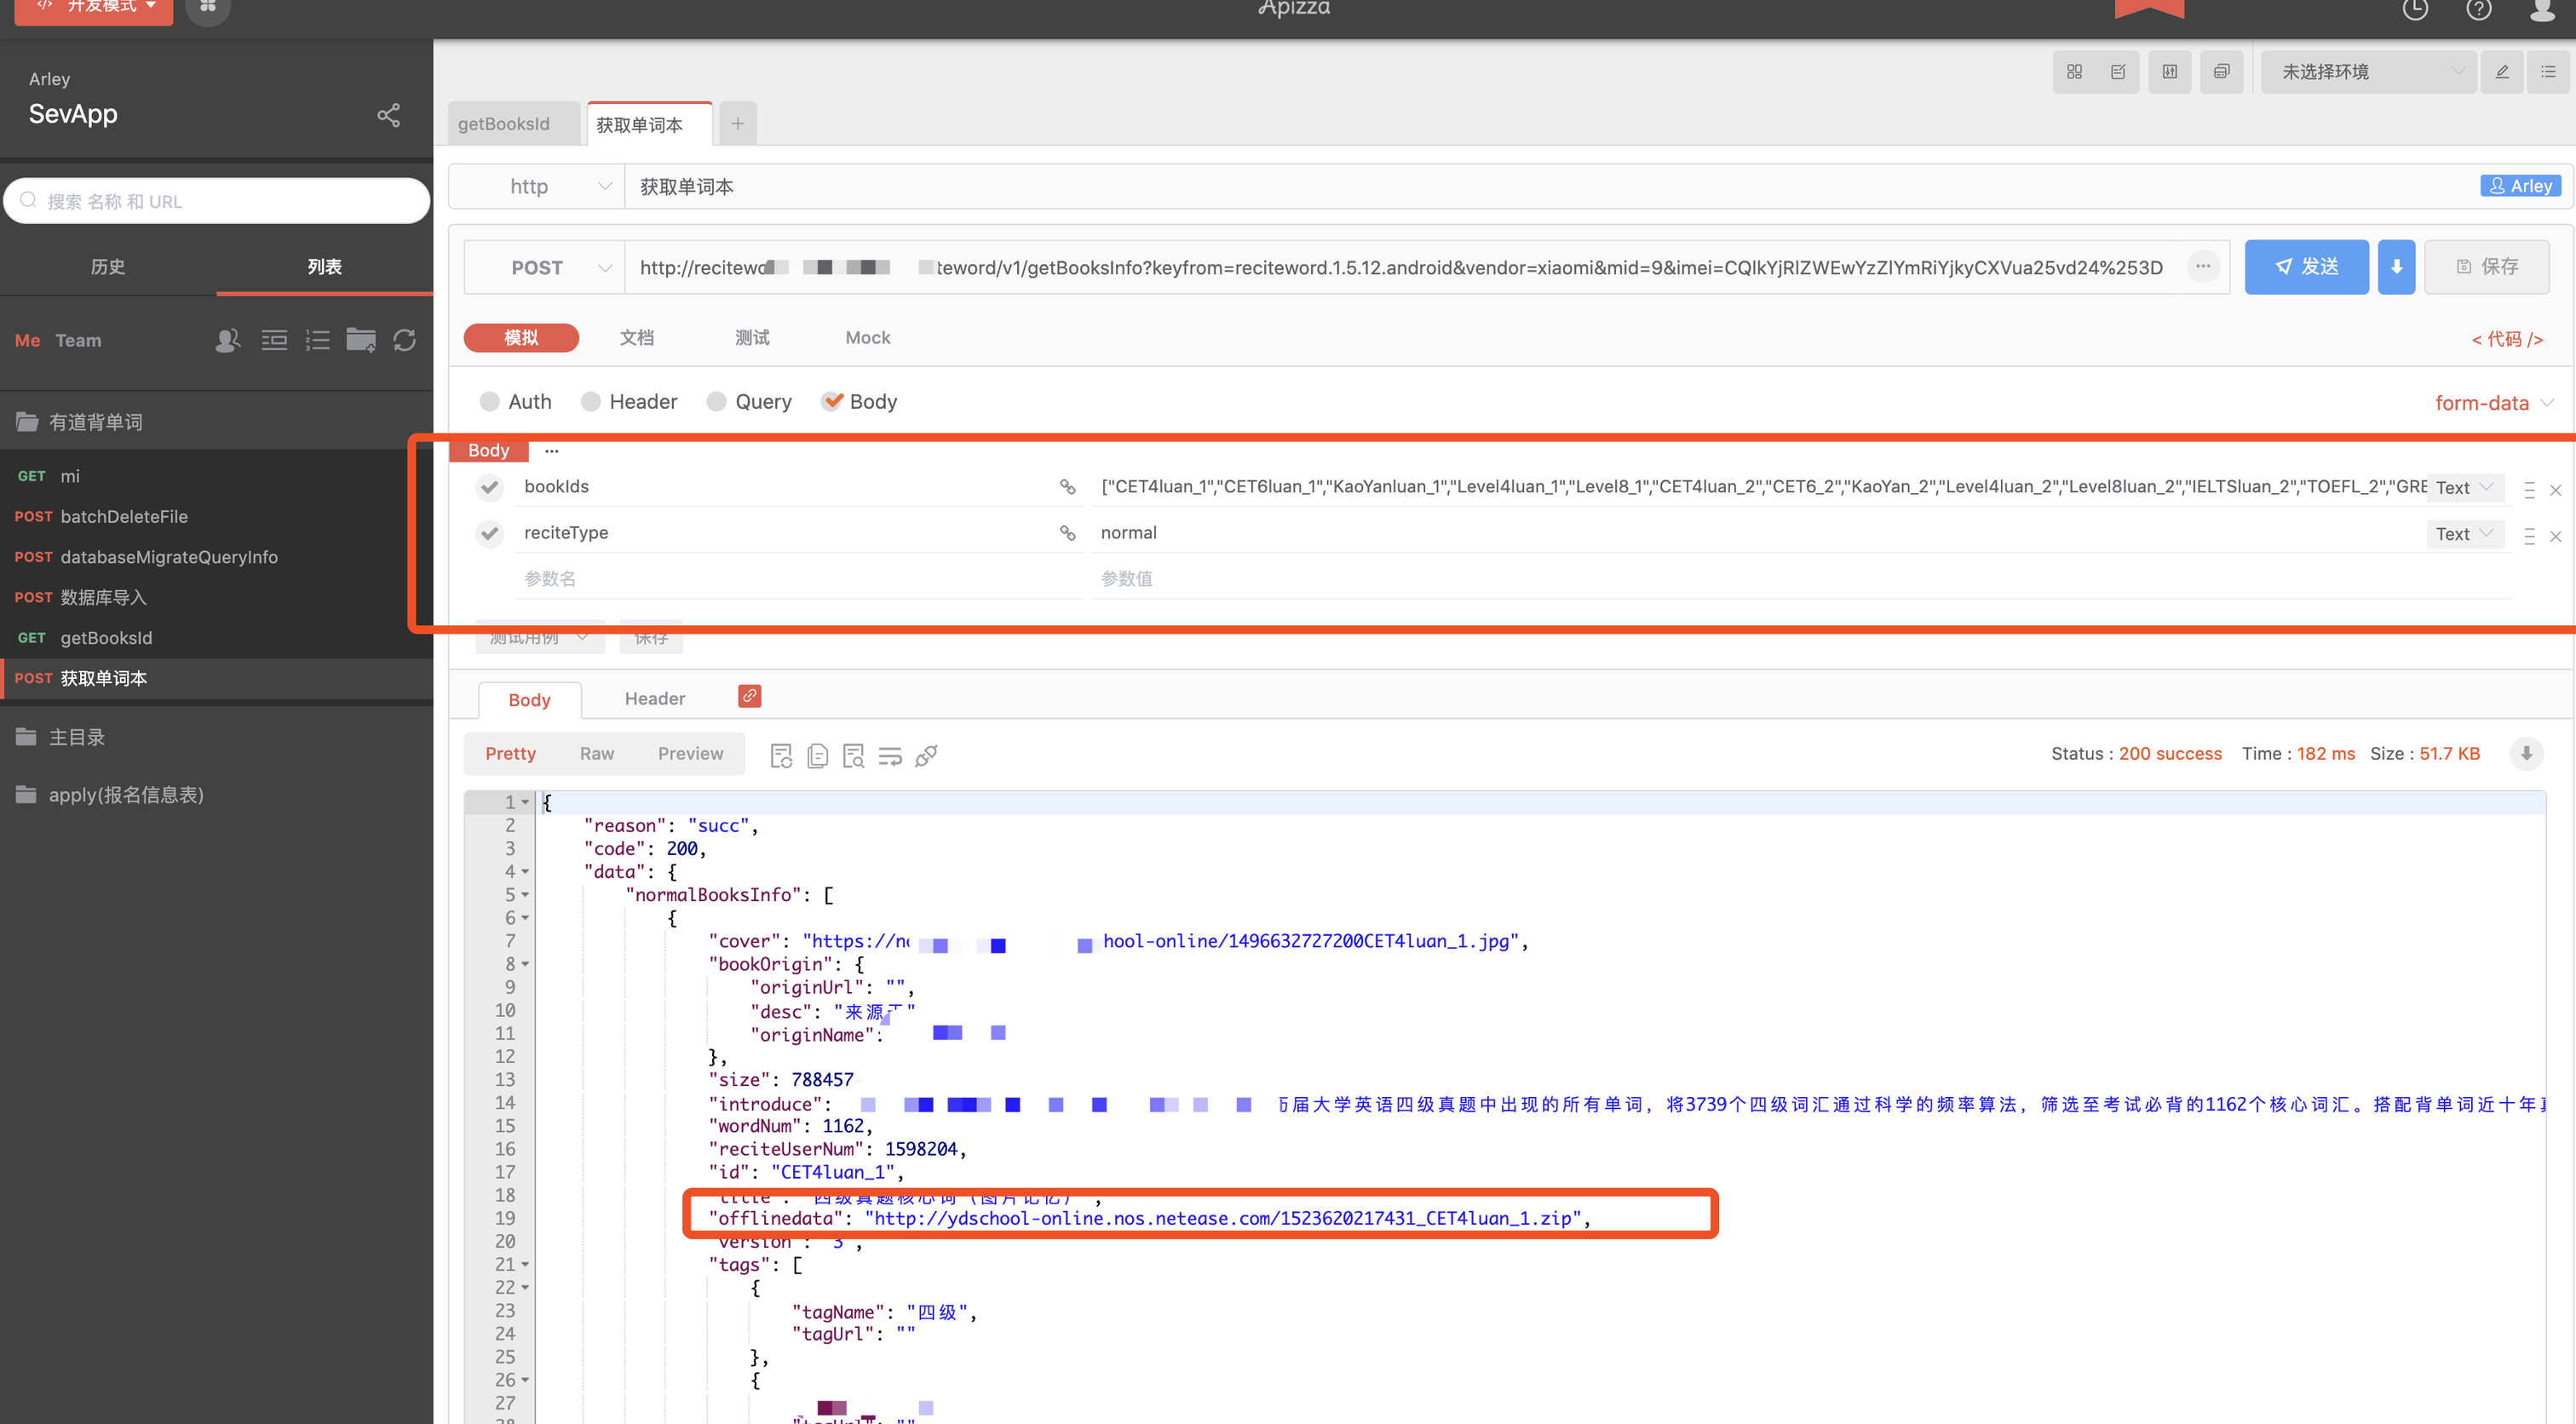Image resolution: width=2576 pixels, height=1424 pixels.
Task: Click the name and URL search field
Action: (217, 201)
